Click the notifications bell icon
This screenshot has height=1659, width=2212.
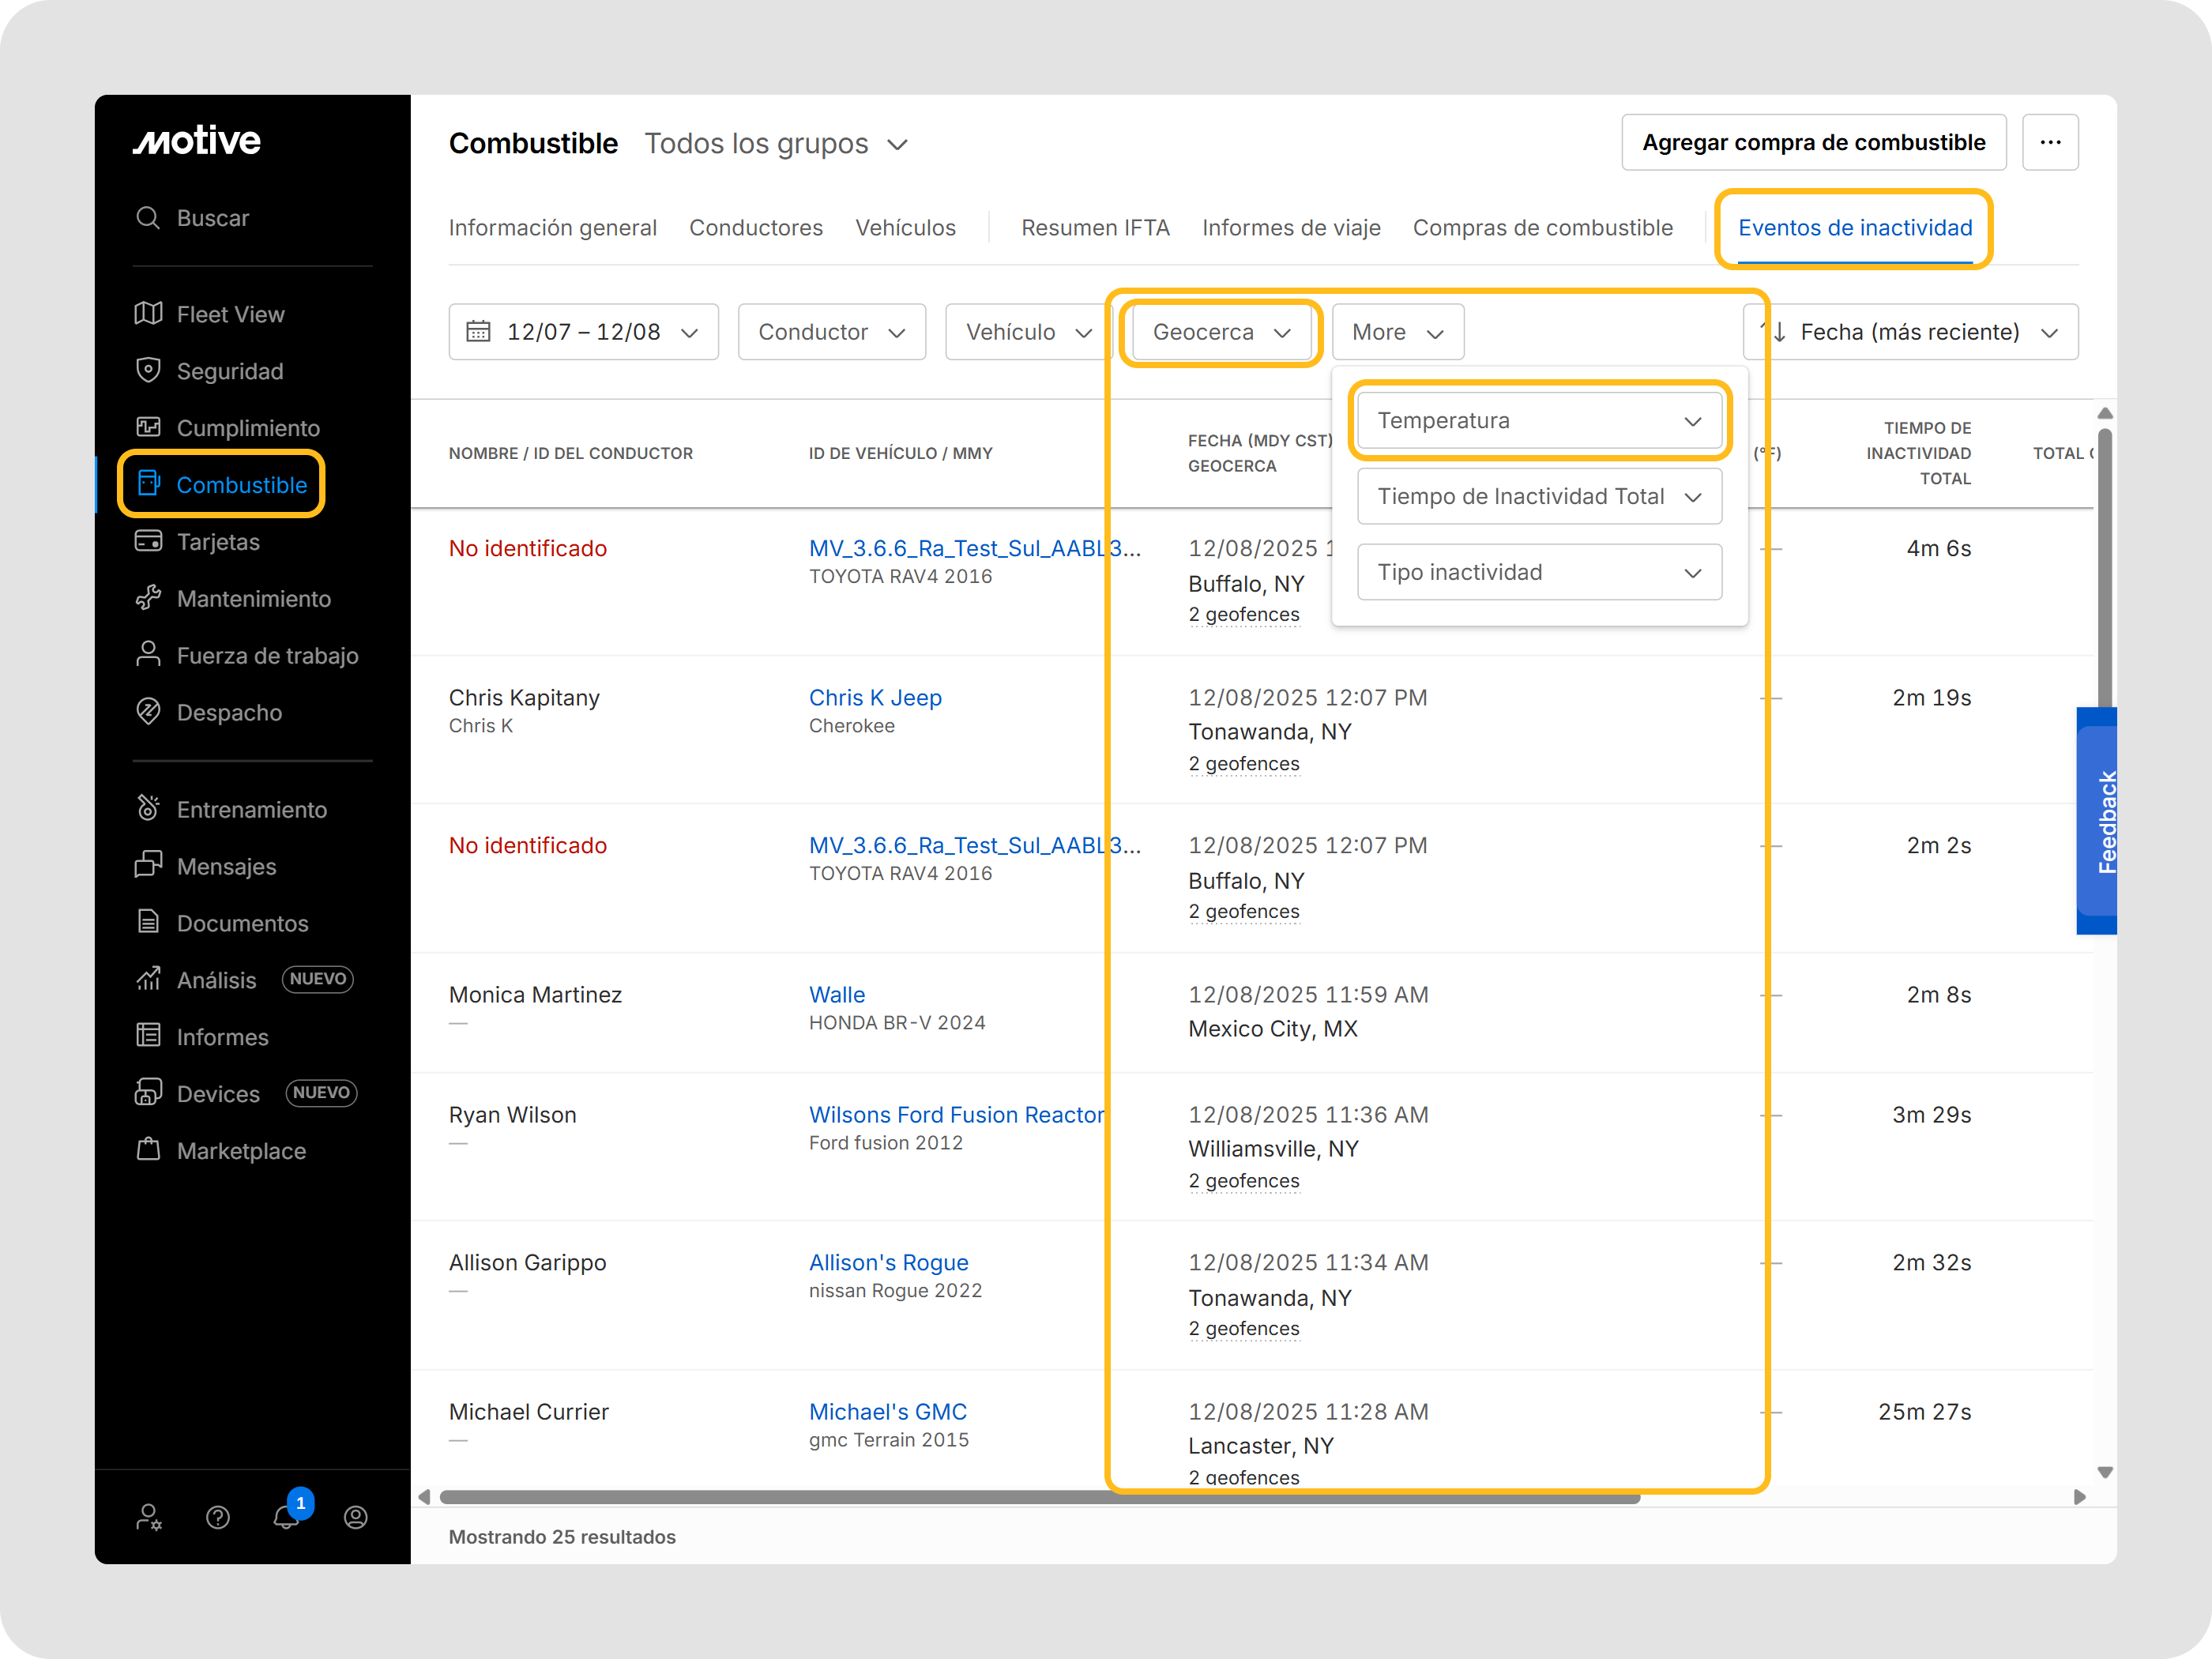pos(286,1517)
